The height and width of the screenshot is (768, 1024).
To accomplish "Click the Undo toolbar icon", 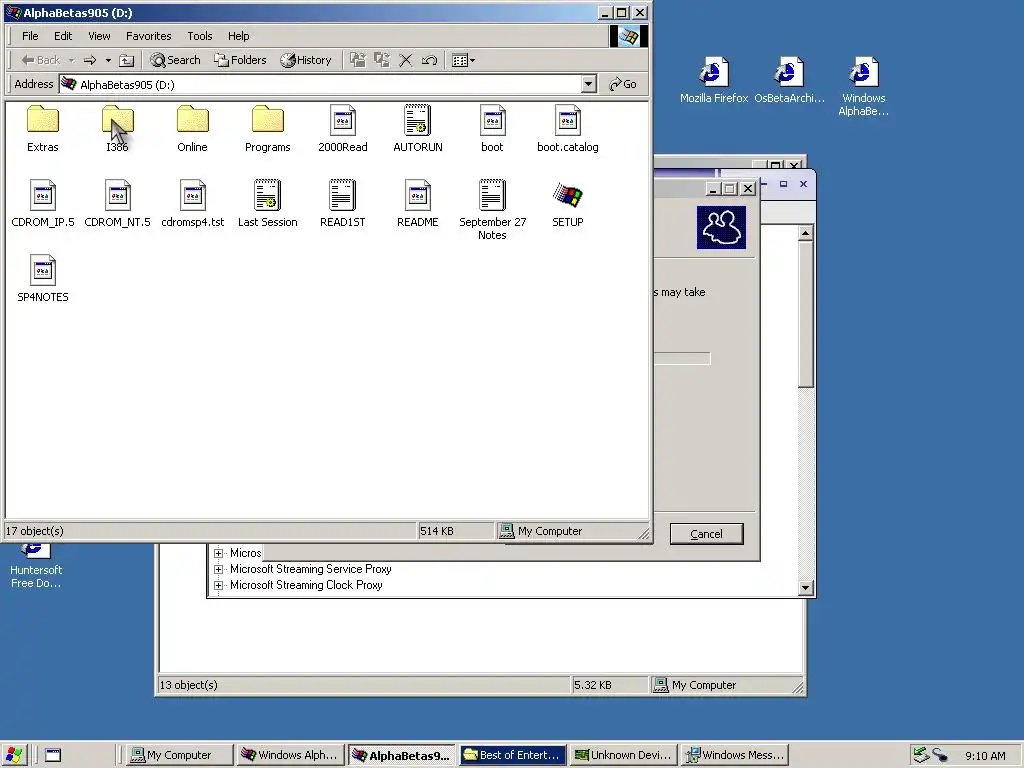I will point(429,60).
